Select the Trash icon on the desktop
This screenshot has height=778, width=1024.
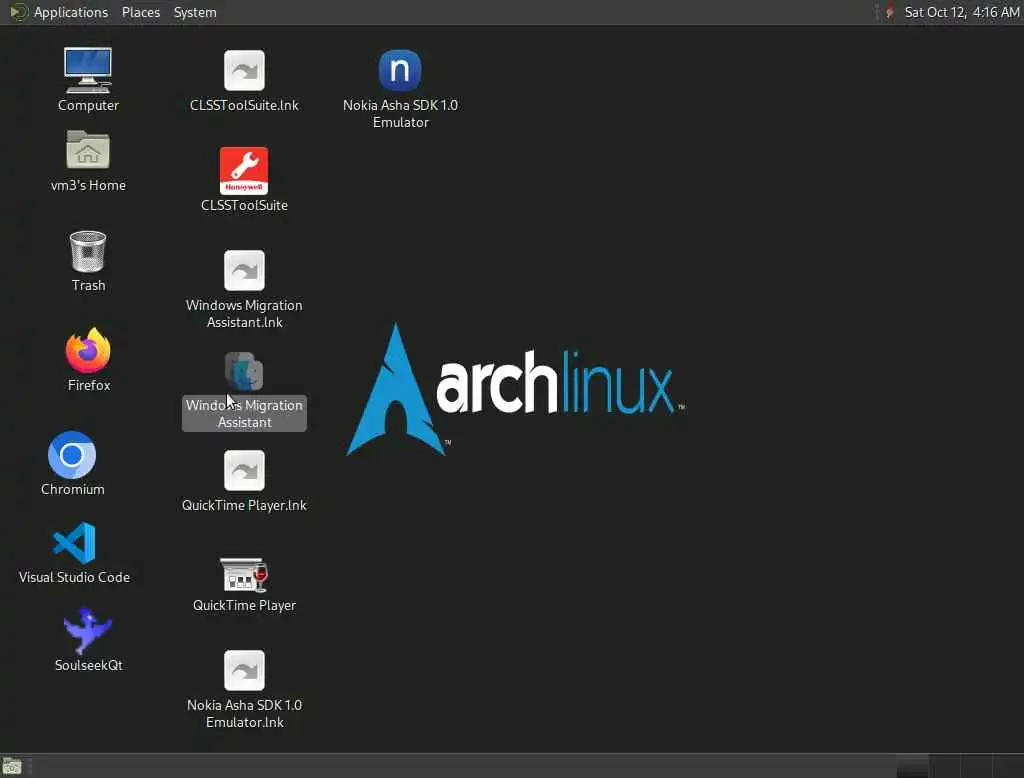(x=88, y=251)
